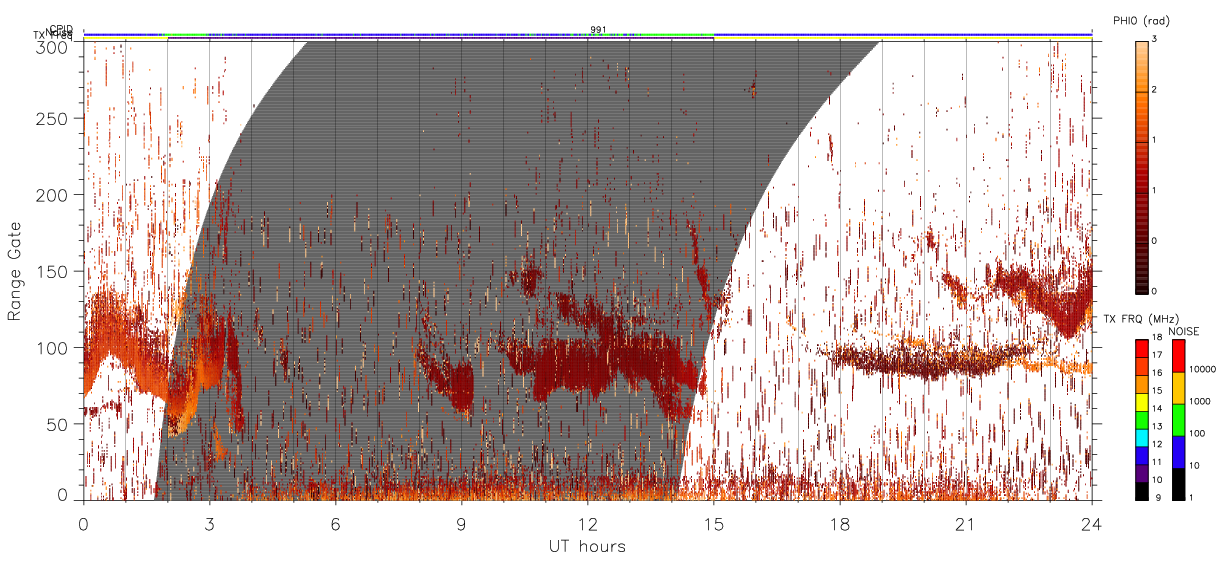1228x567 pixels.
Task: Click the yellow swatch in NOISE legend
Action: point(1179,388)
